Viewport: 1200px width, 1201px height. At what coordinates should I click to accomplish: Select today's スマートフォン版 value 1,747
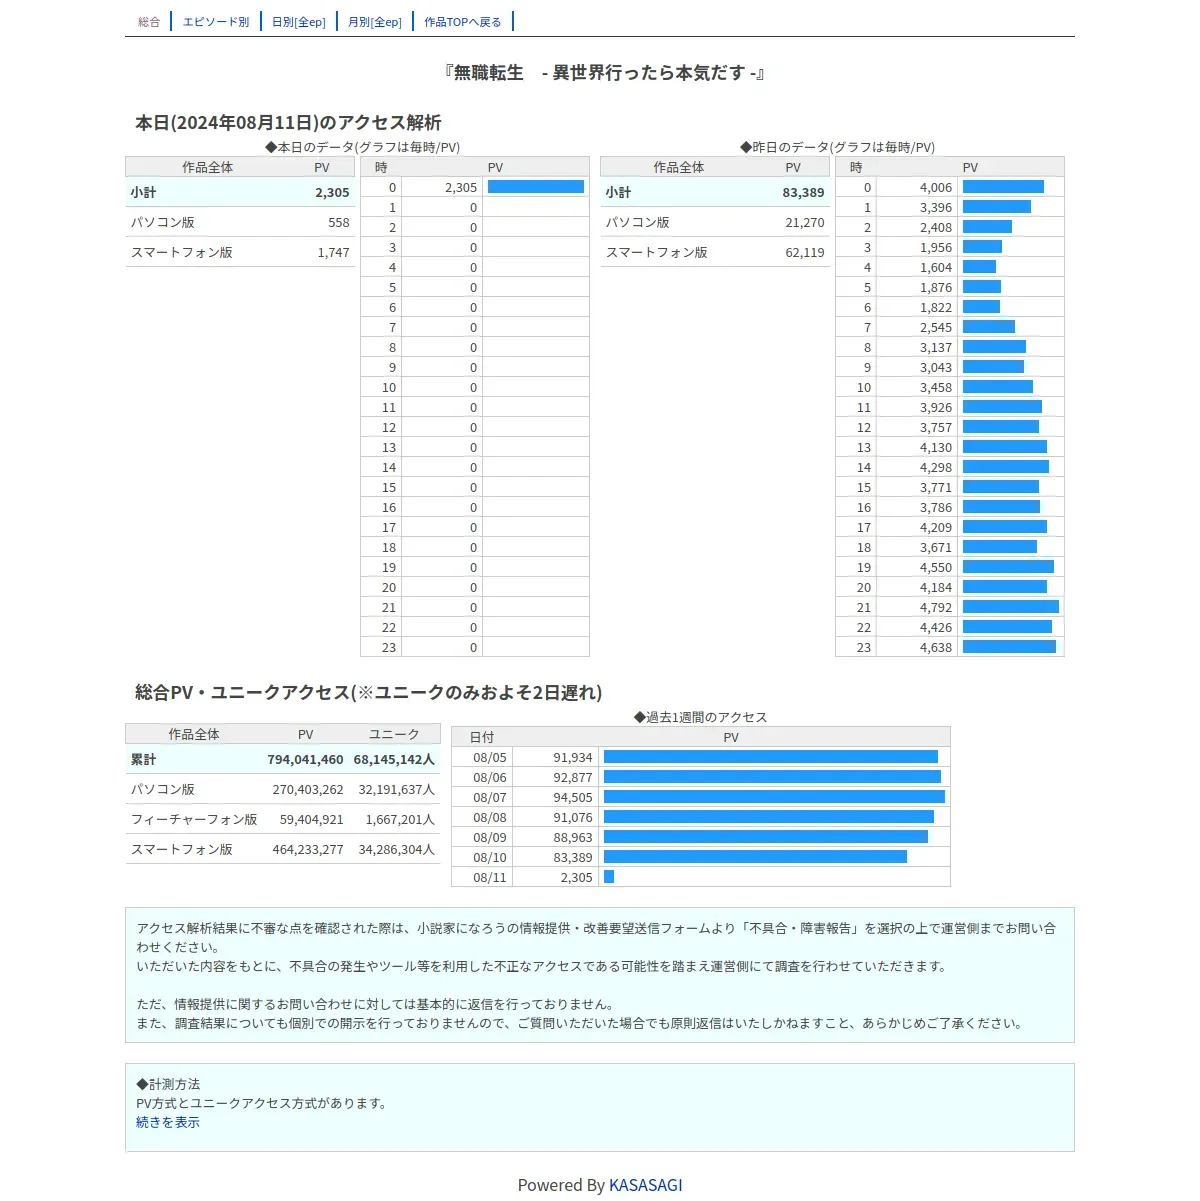[334, 253]
